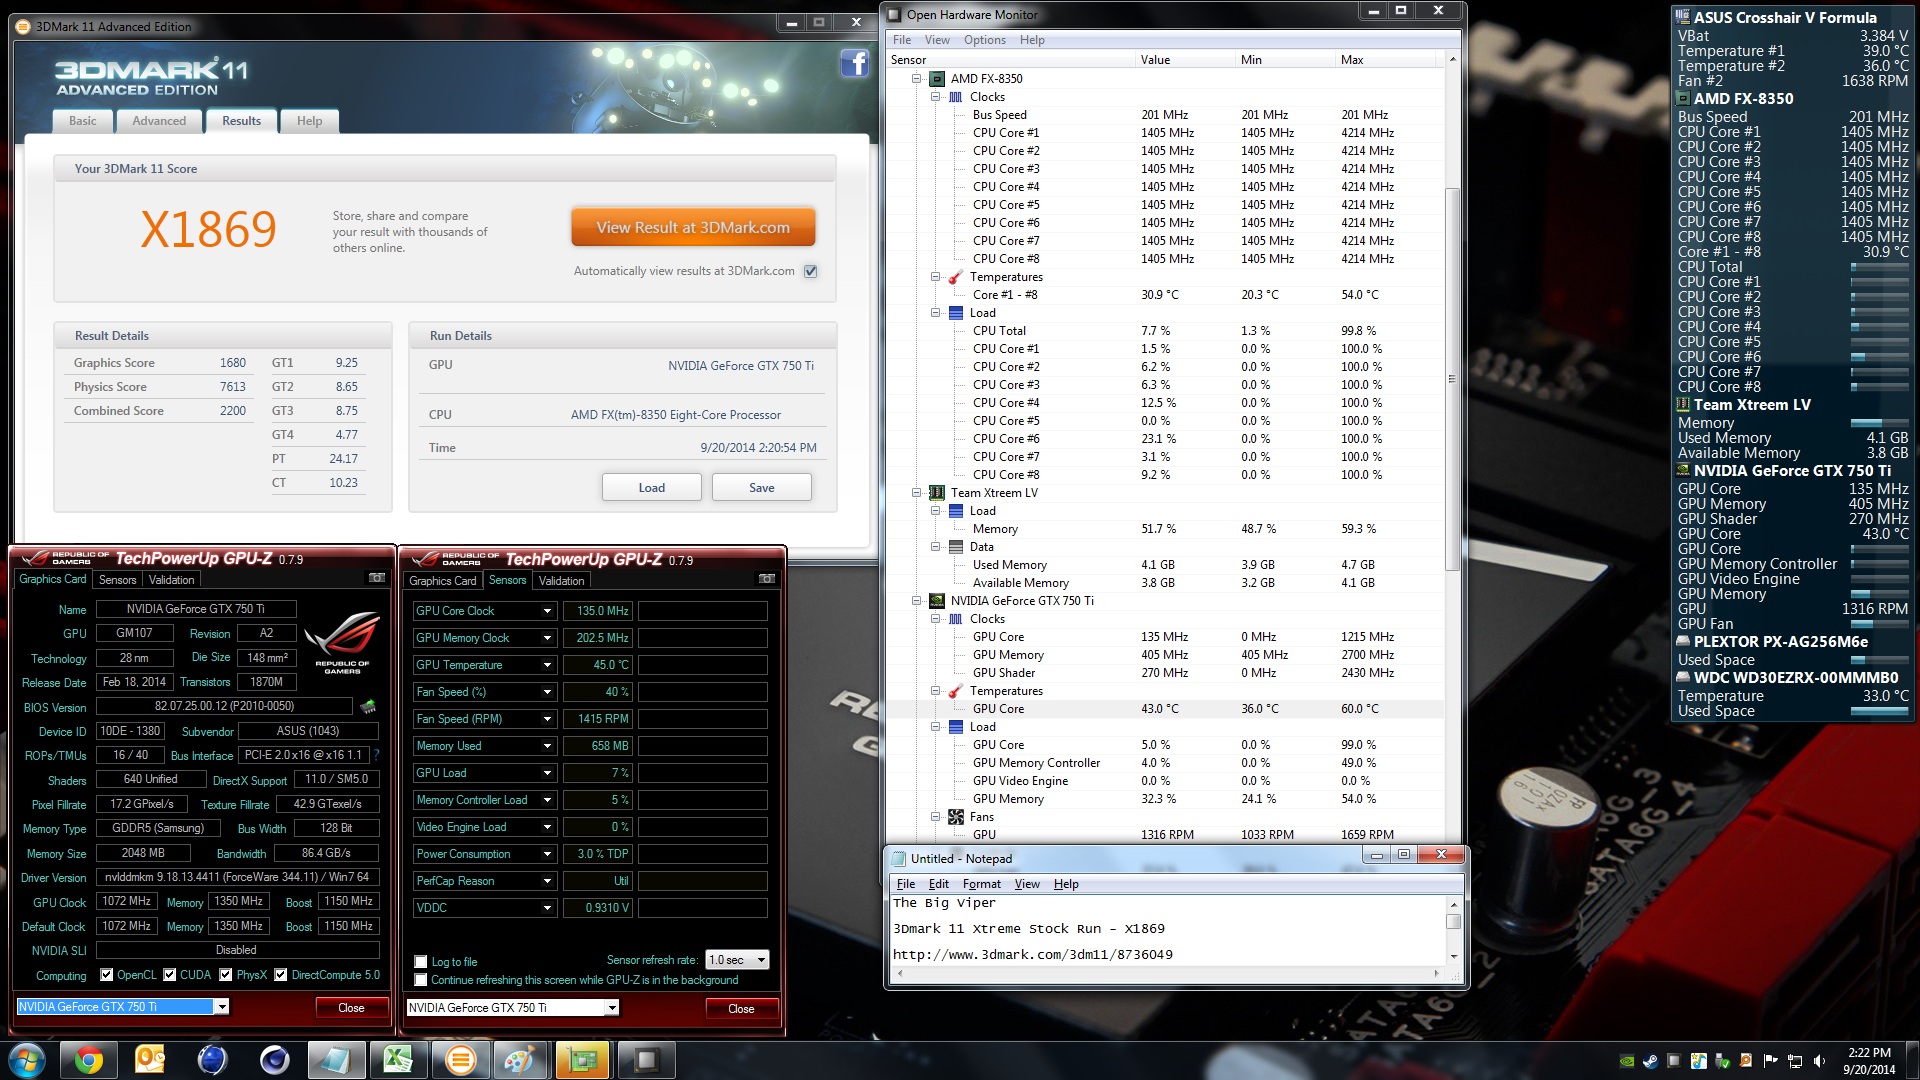Switch to Paint via its taskbar icon
The width and height of the screenshot is (1920, 1080).
(x=520, y=1060)
